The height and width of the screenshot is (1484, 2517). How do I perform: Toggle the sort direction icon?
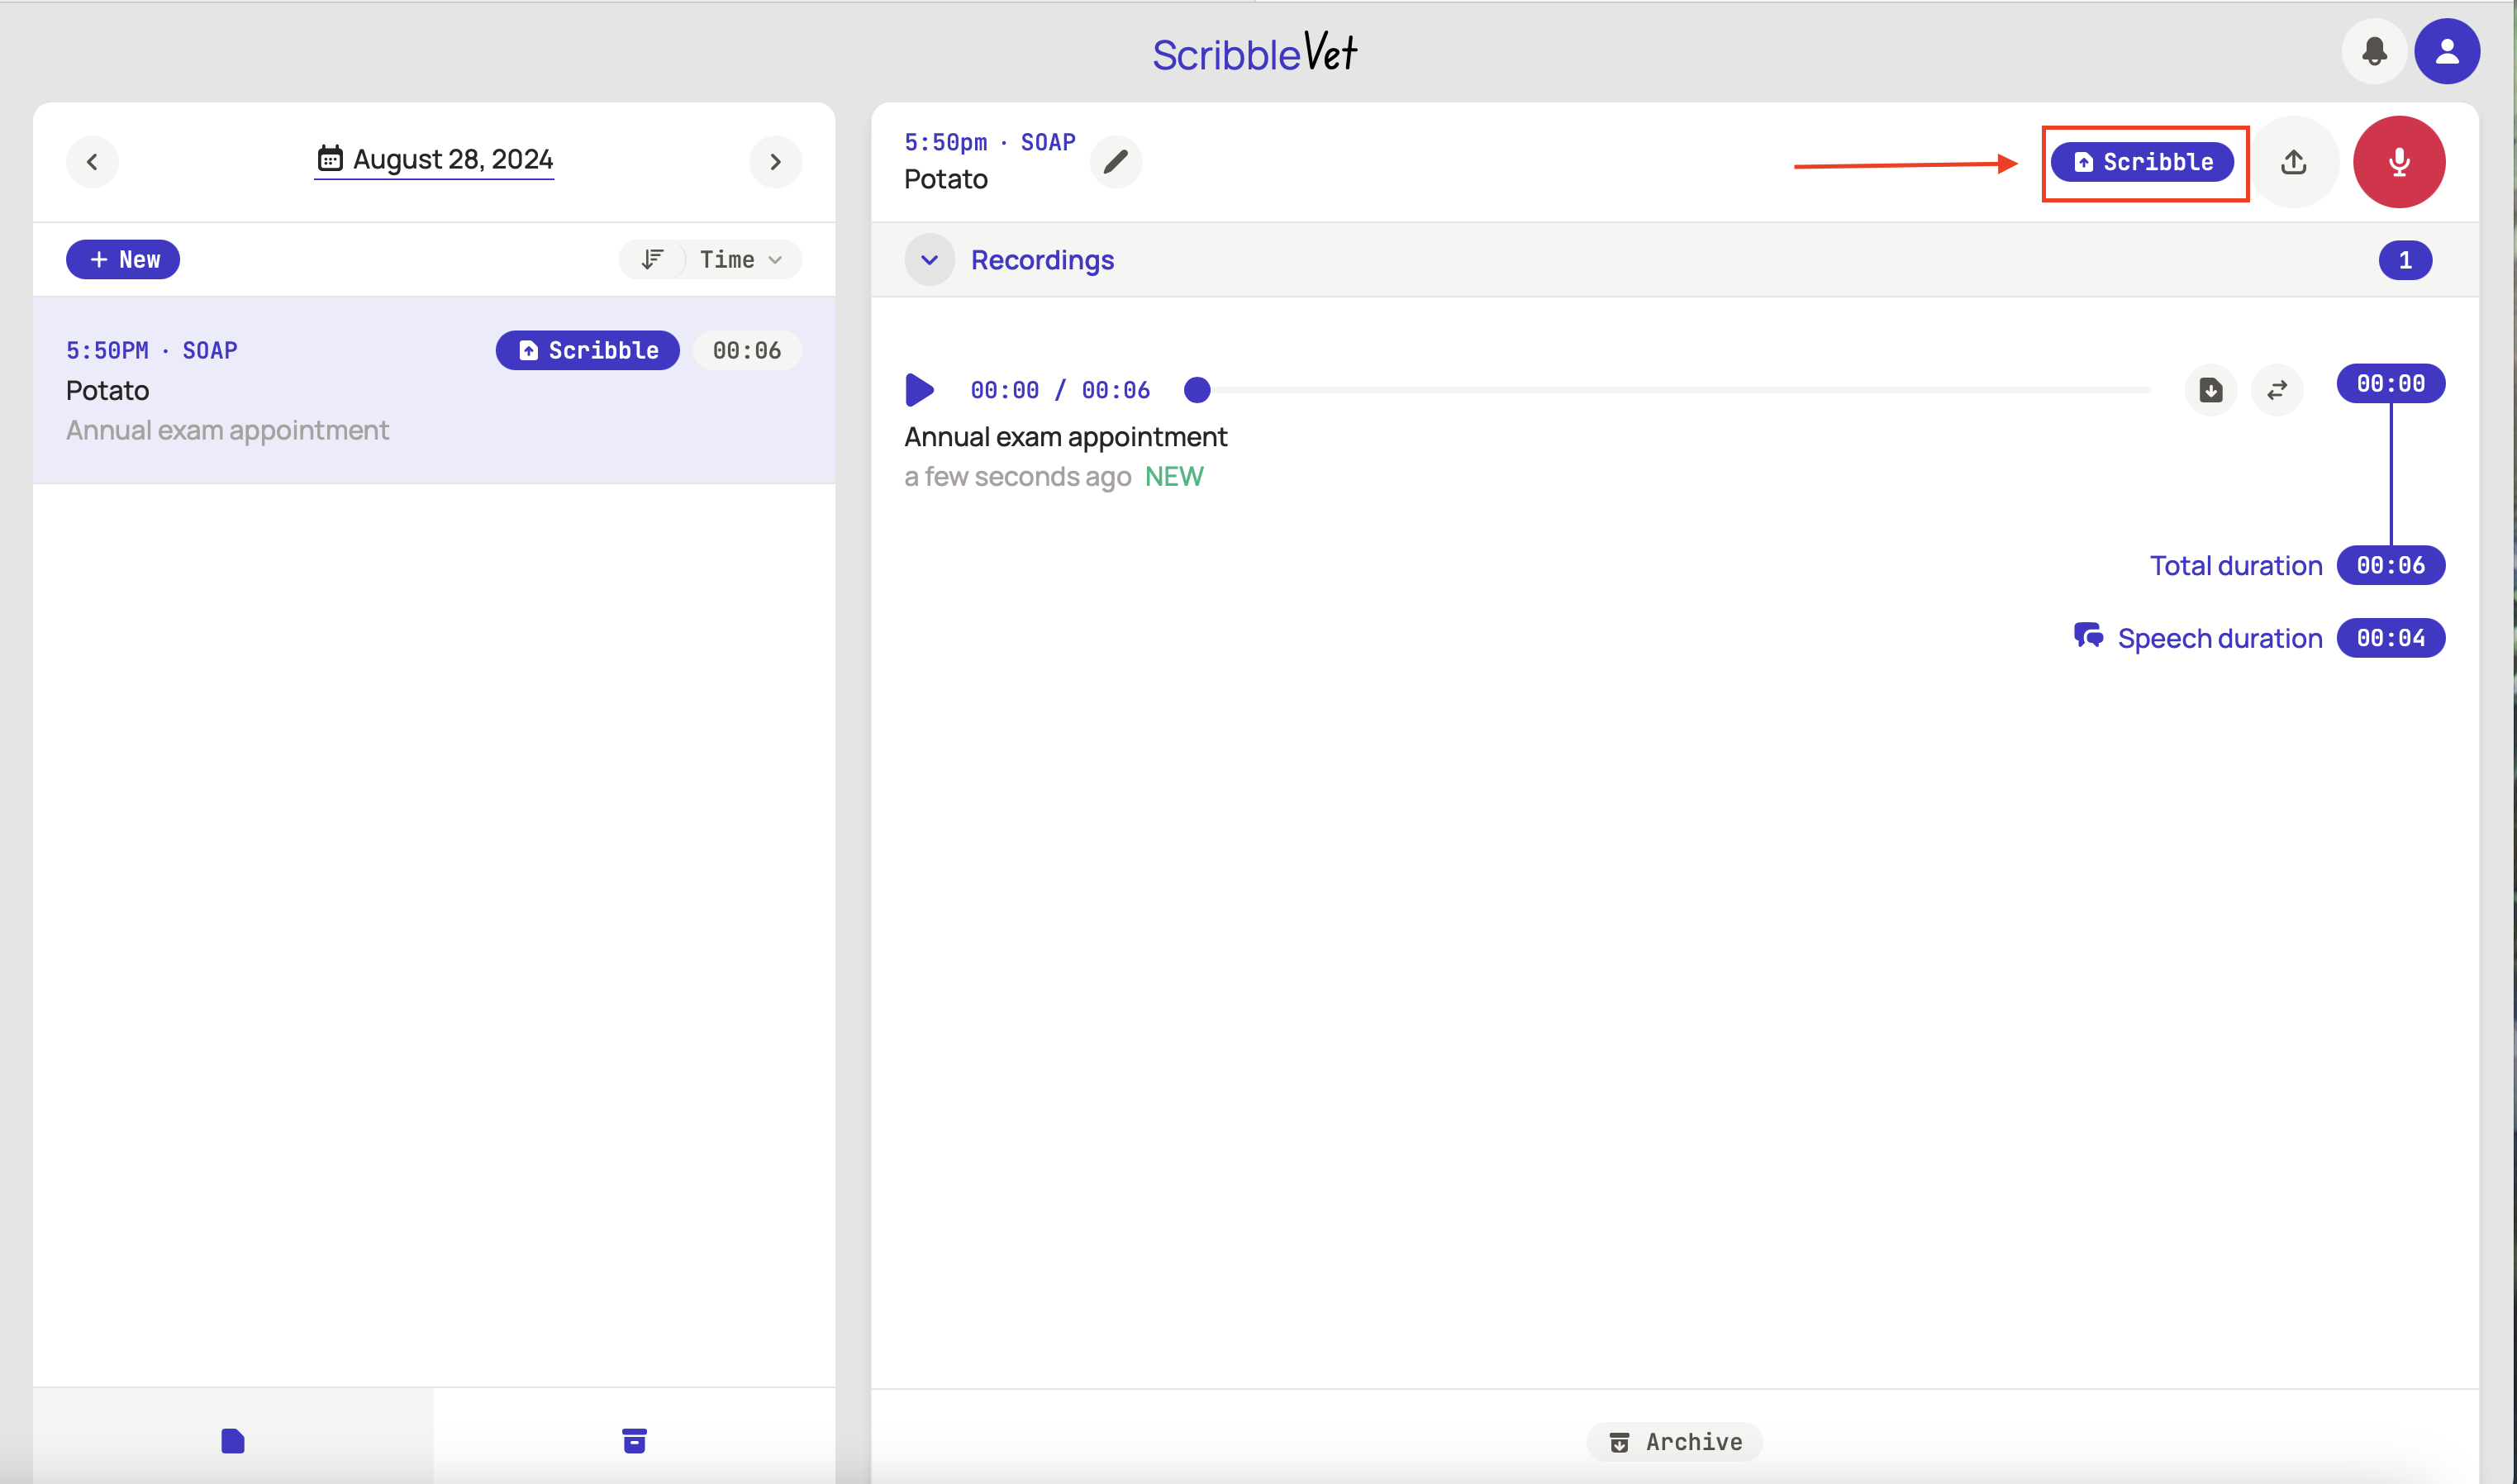pos(652,259)
